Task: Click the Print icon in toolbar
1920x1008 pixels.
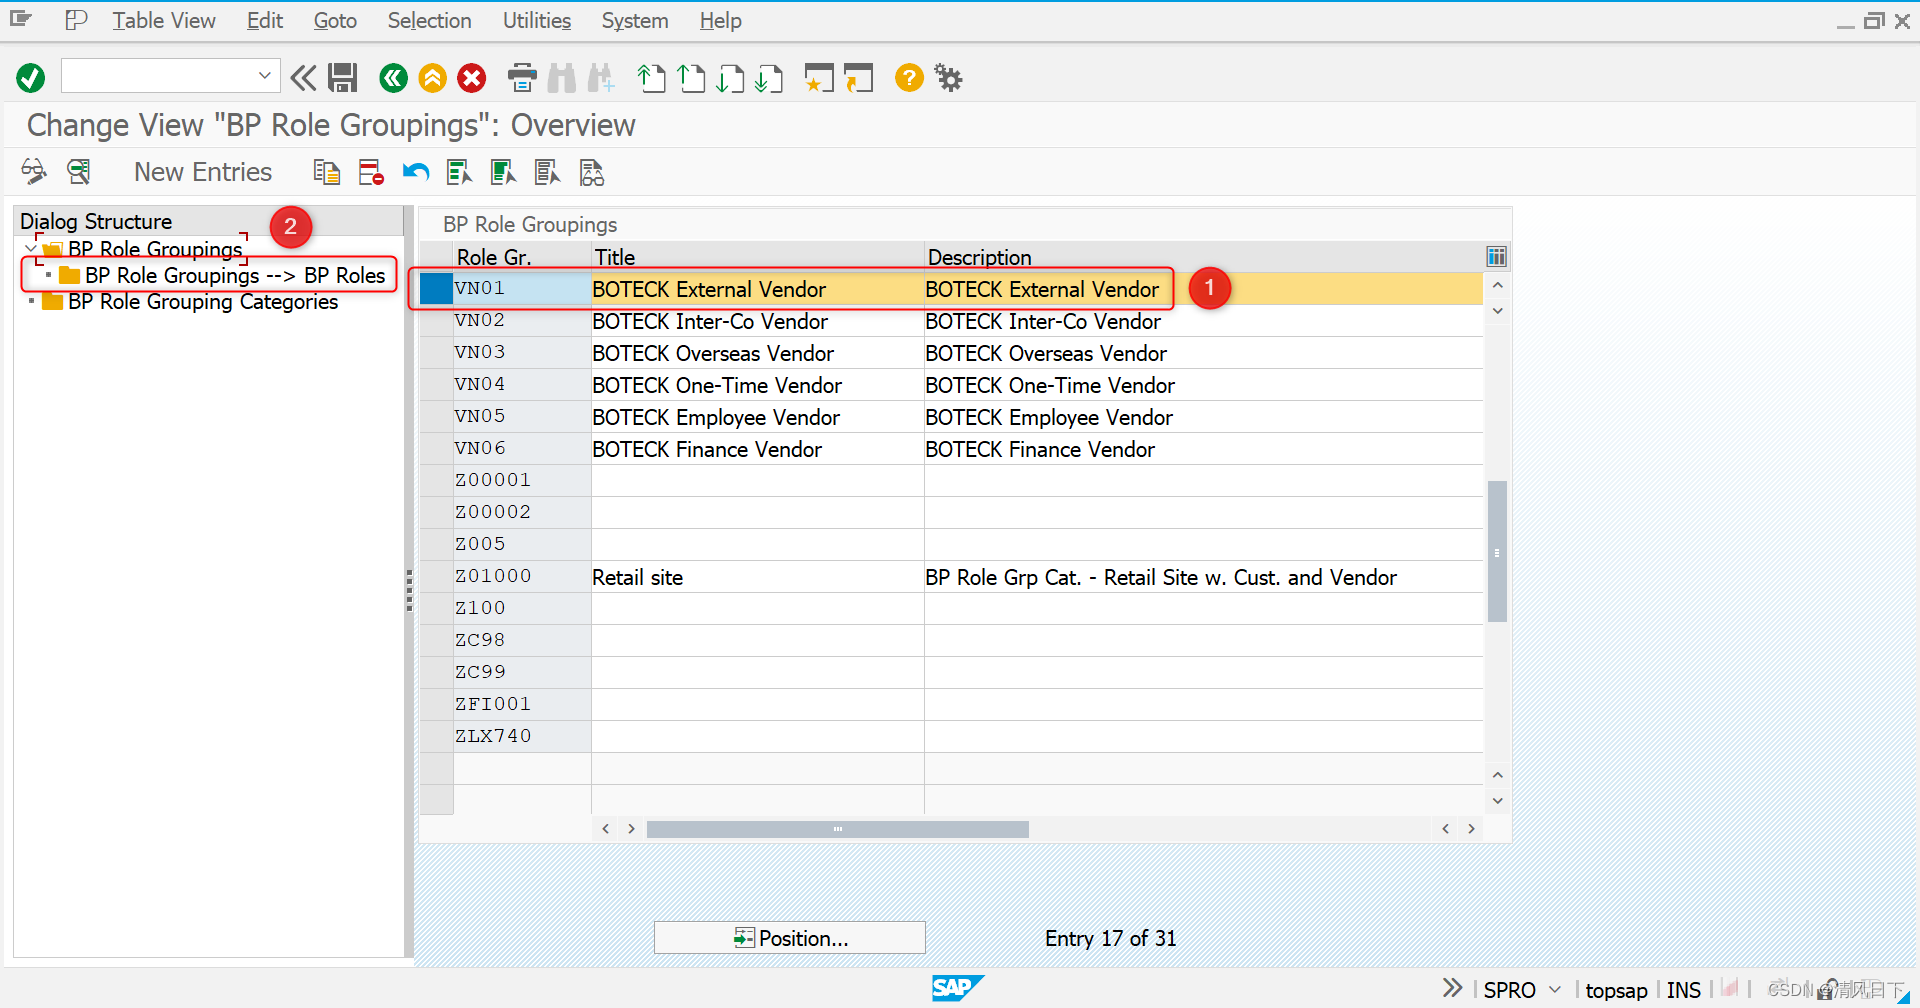Action: pyautogui.click(x=522, y=78)
